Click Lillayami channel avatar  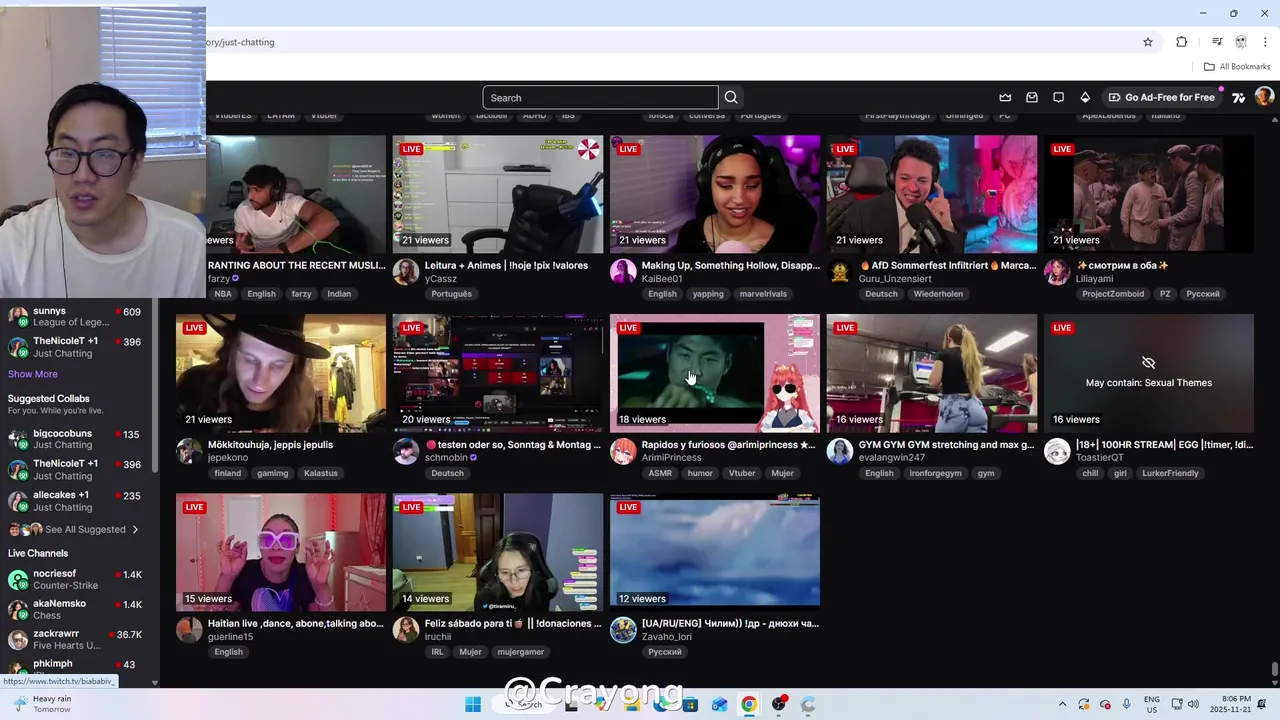[x=1057, y=272]
